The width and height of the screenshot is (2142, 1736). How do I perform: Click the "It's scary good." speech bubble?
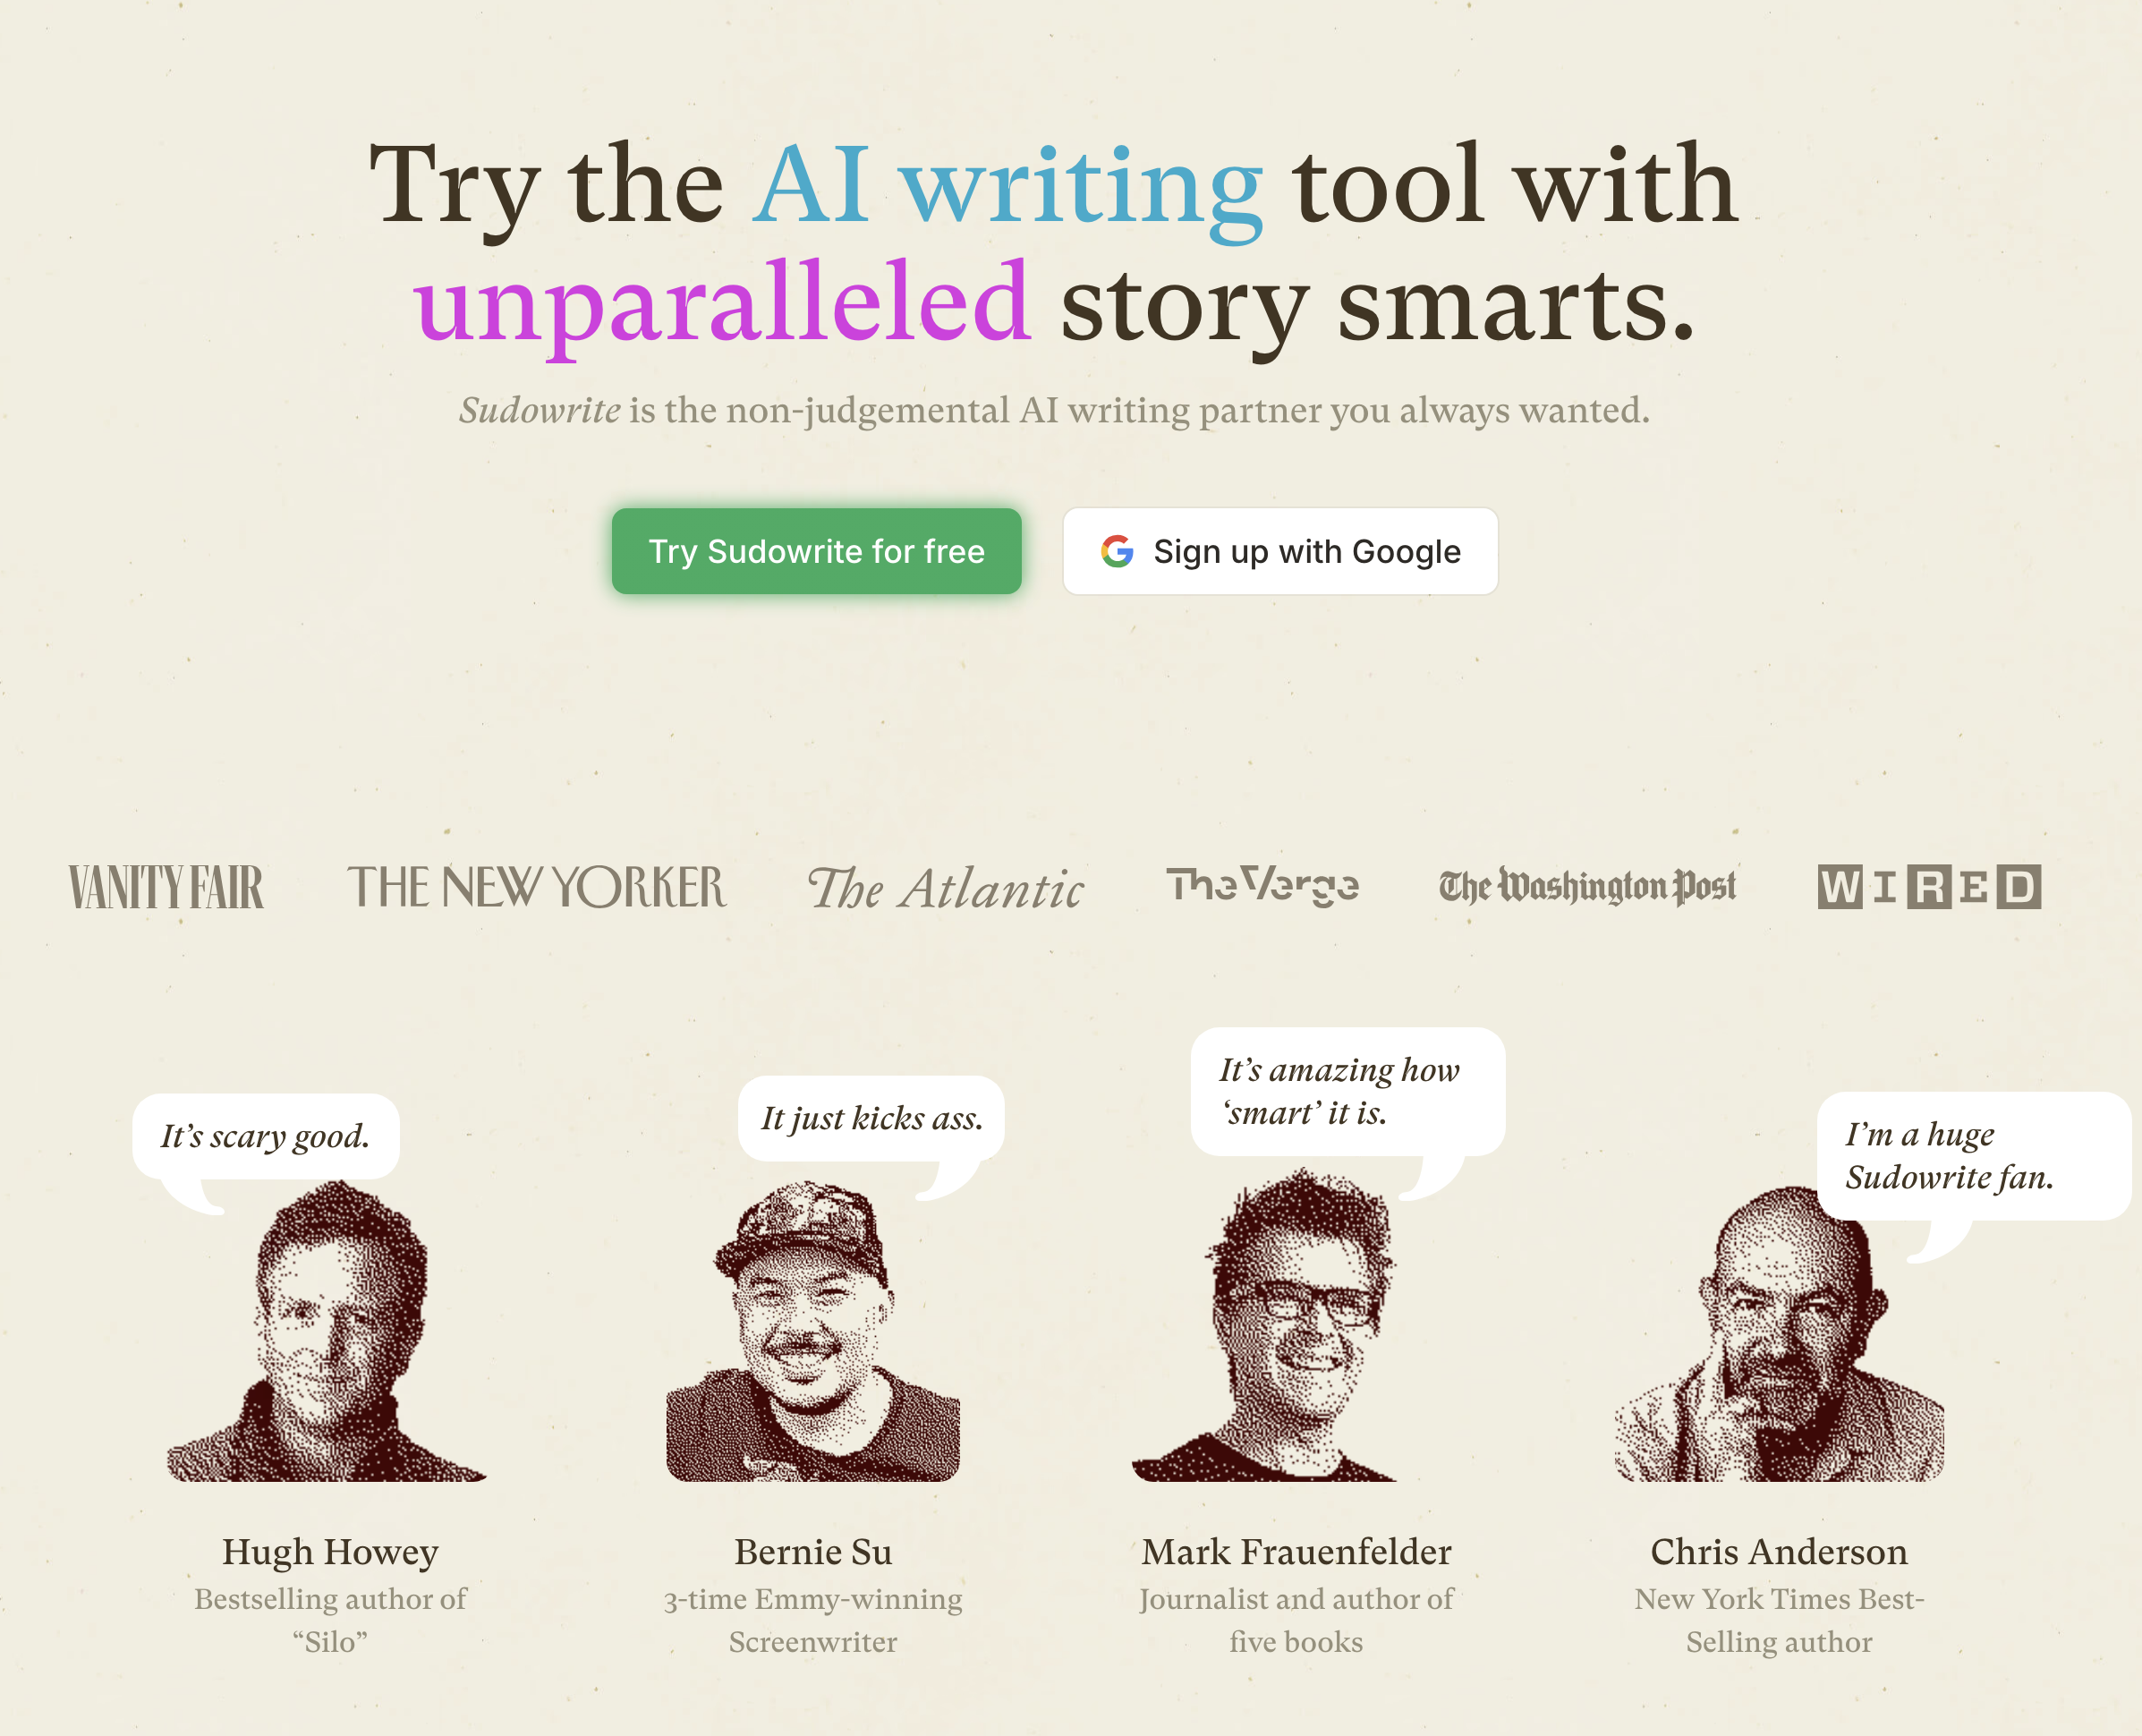point(266,1136)
